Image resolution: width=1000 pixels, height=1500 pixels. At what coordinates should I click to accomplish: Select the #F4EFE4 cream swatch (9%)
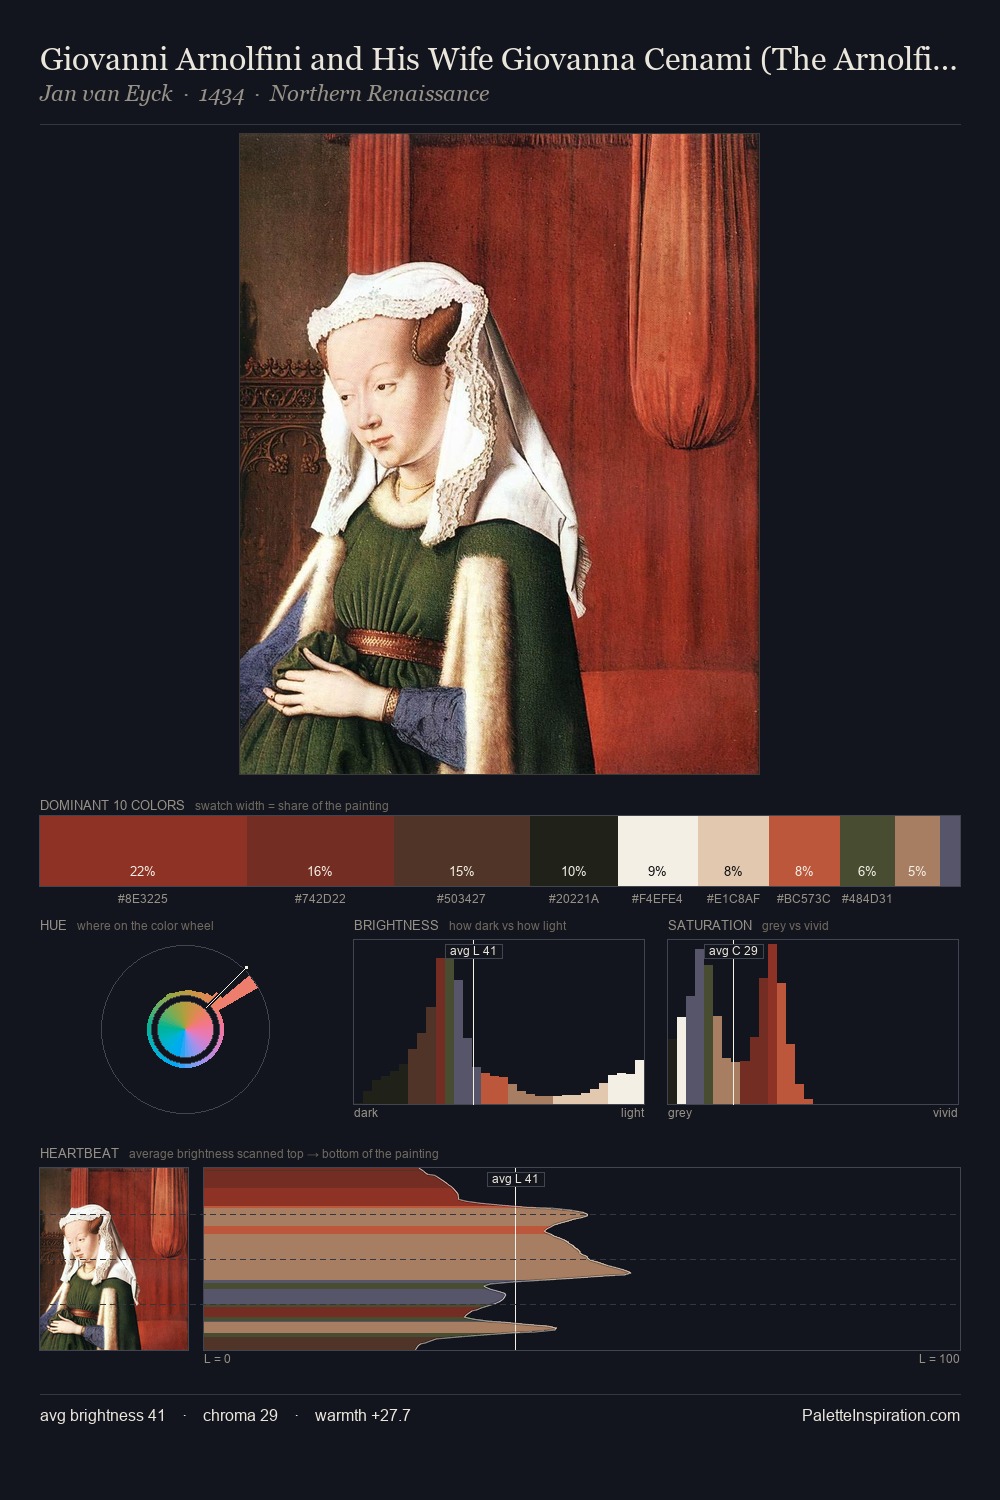[x=658, y=851]
